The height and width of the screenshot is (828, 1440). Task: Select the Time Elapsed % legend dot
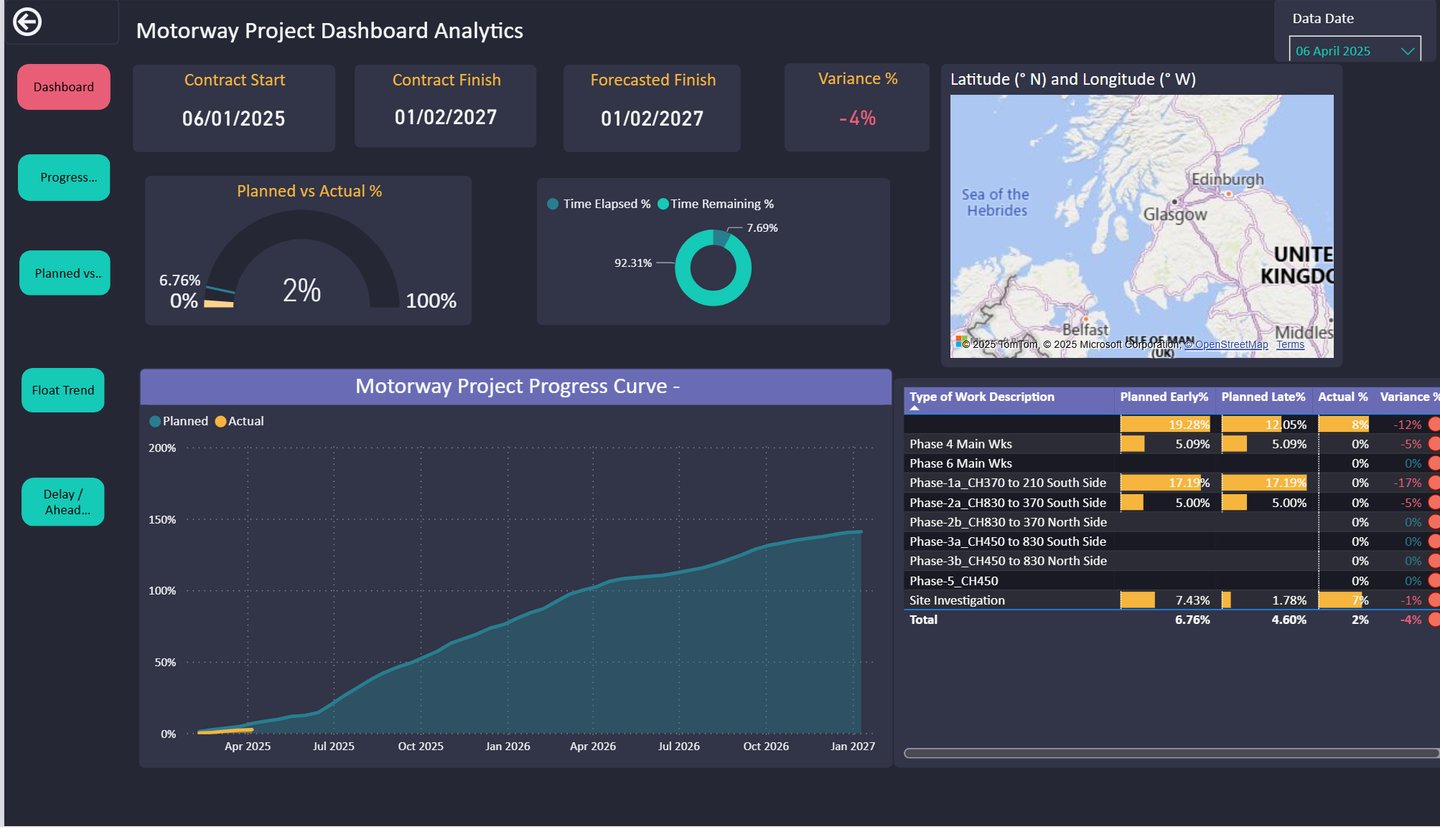553,204
